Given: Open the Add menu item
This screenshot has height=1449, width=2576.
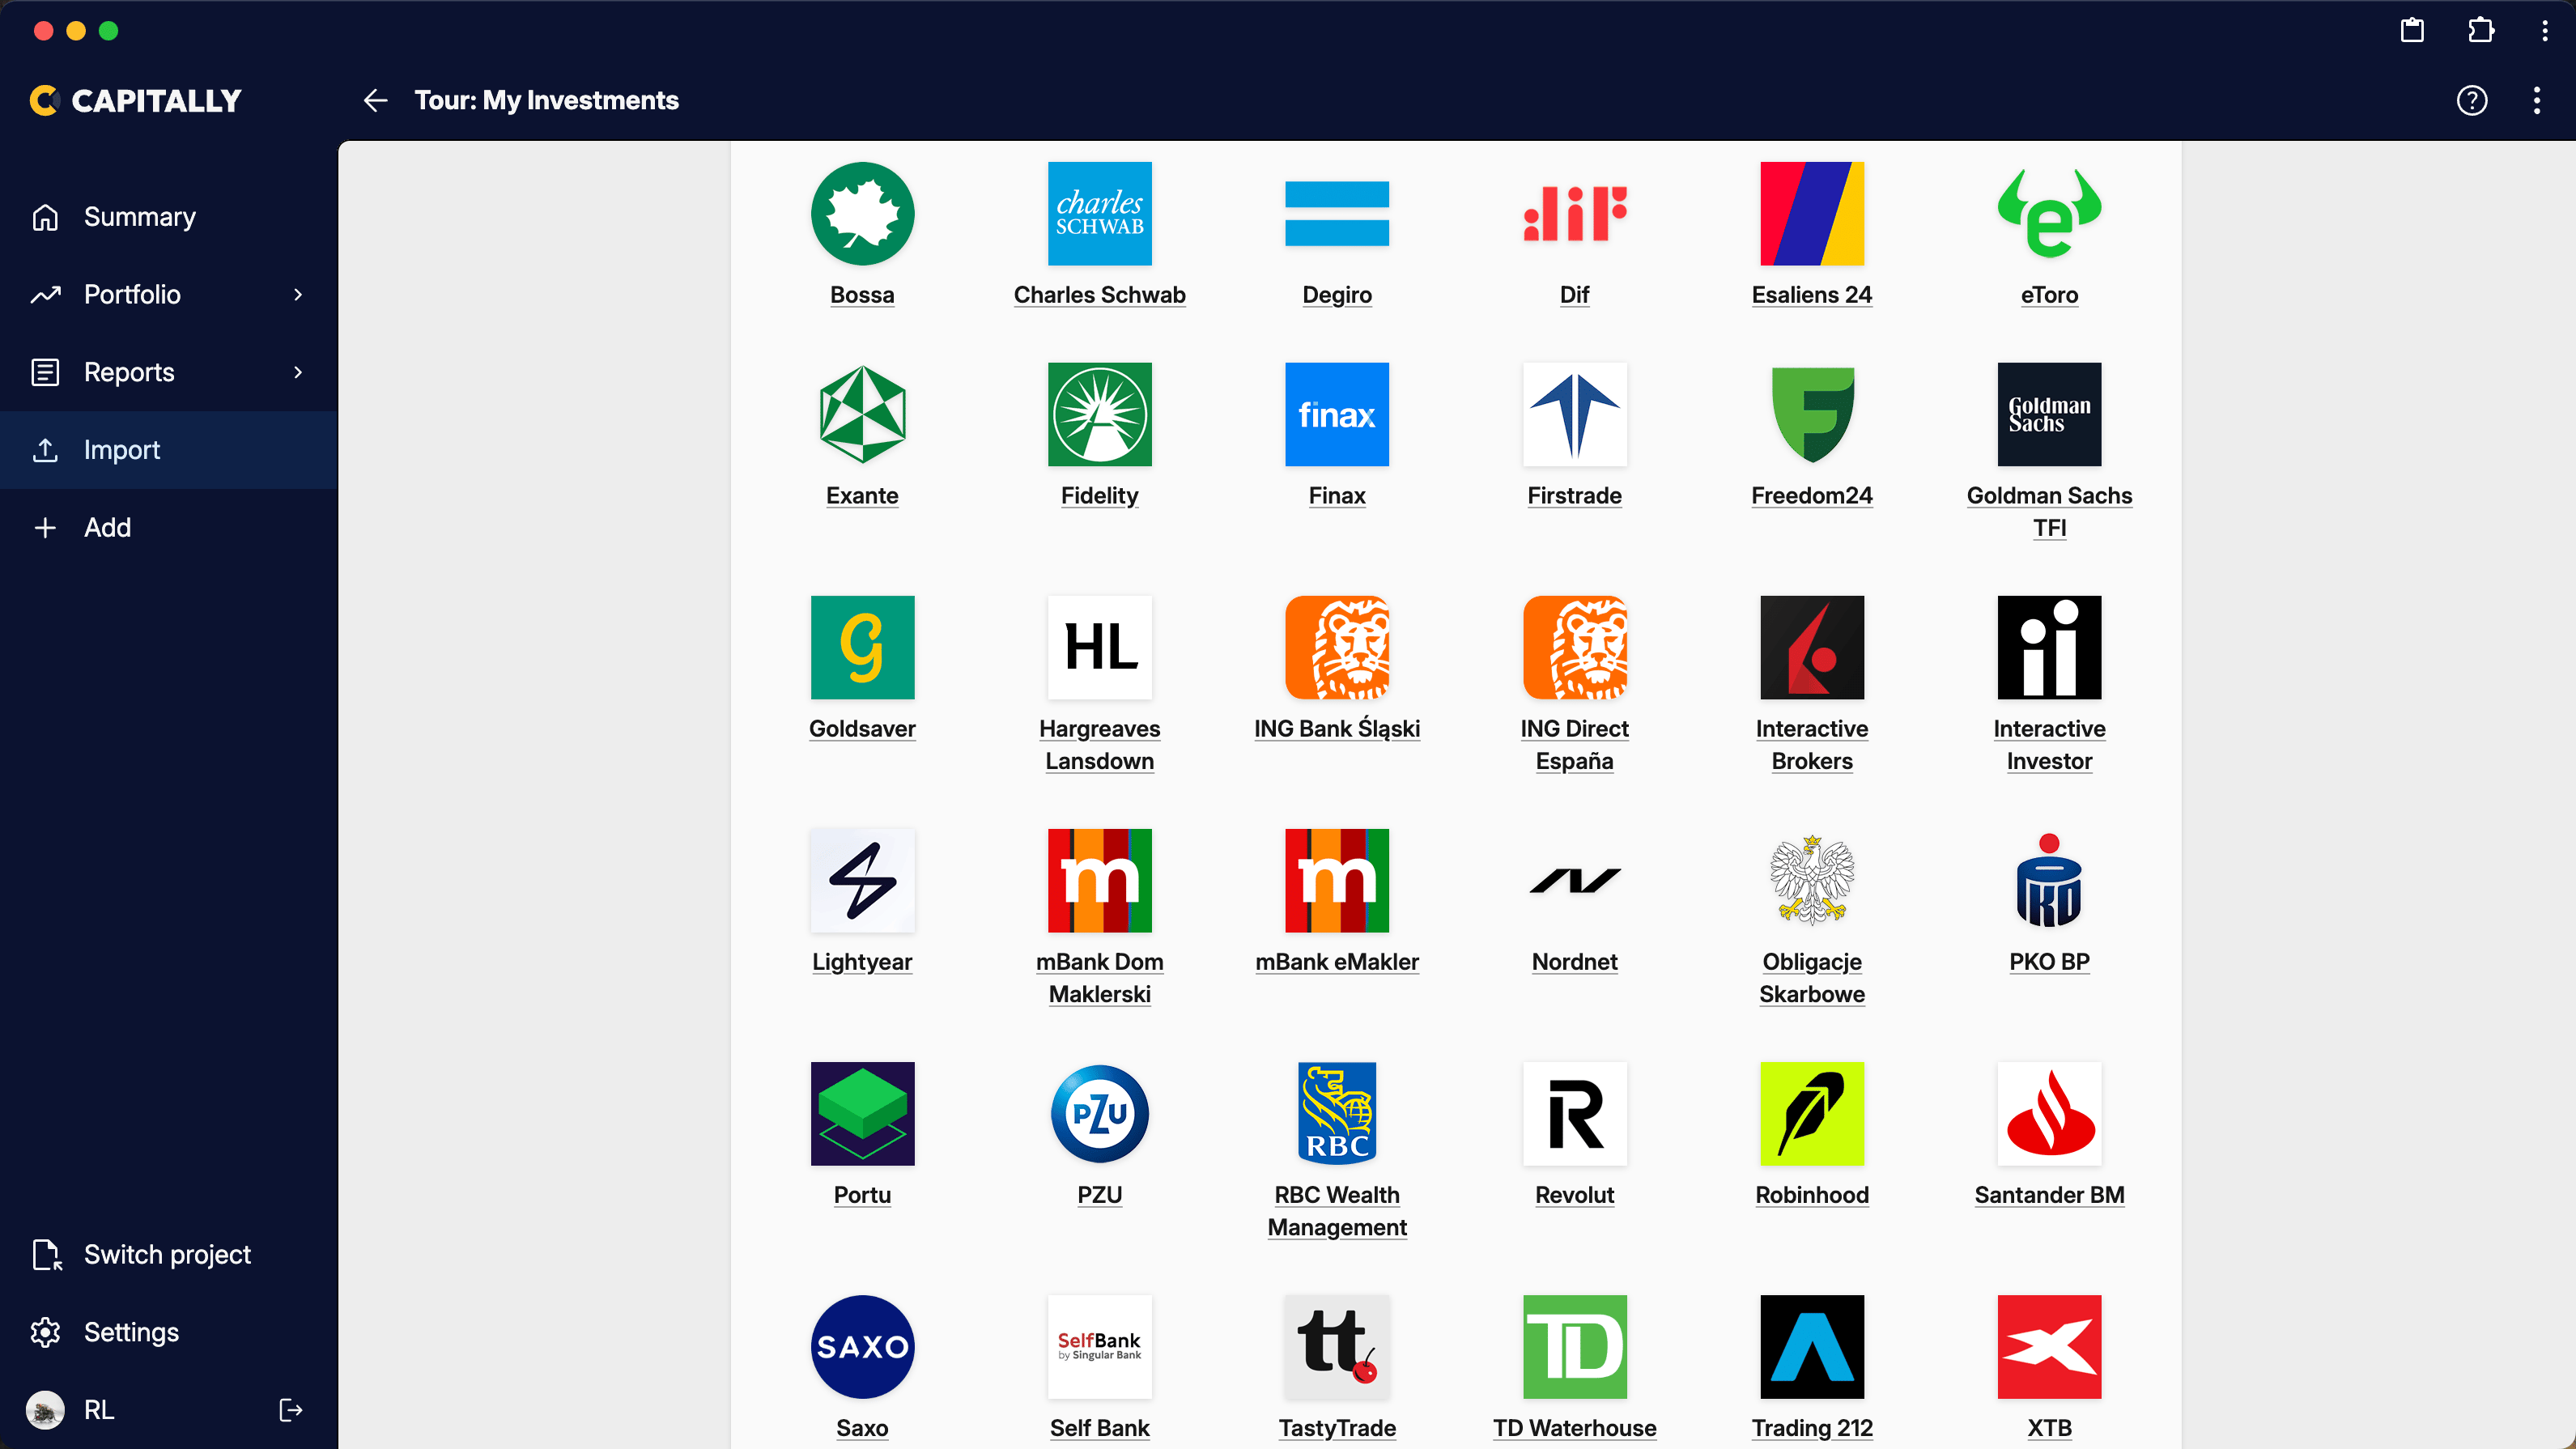Looking at the screenshot, I should [x=169, y=527].
